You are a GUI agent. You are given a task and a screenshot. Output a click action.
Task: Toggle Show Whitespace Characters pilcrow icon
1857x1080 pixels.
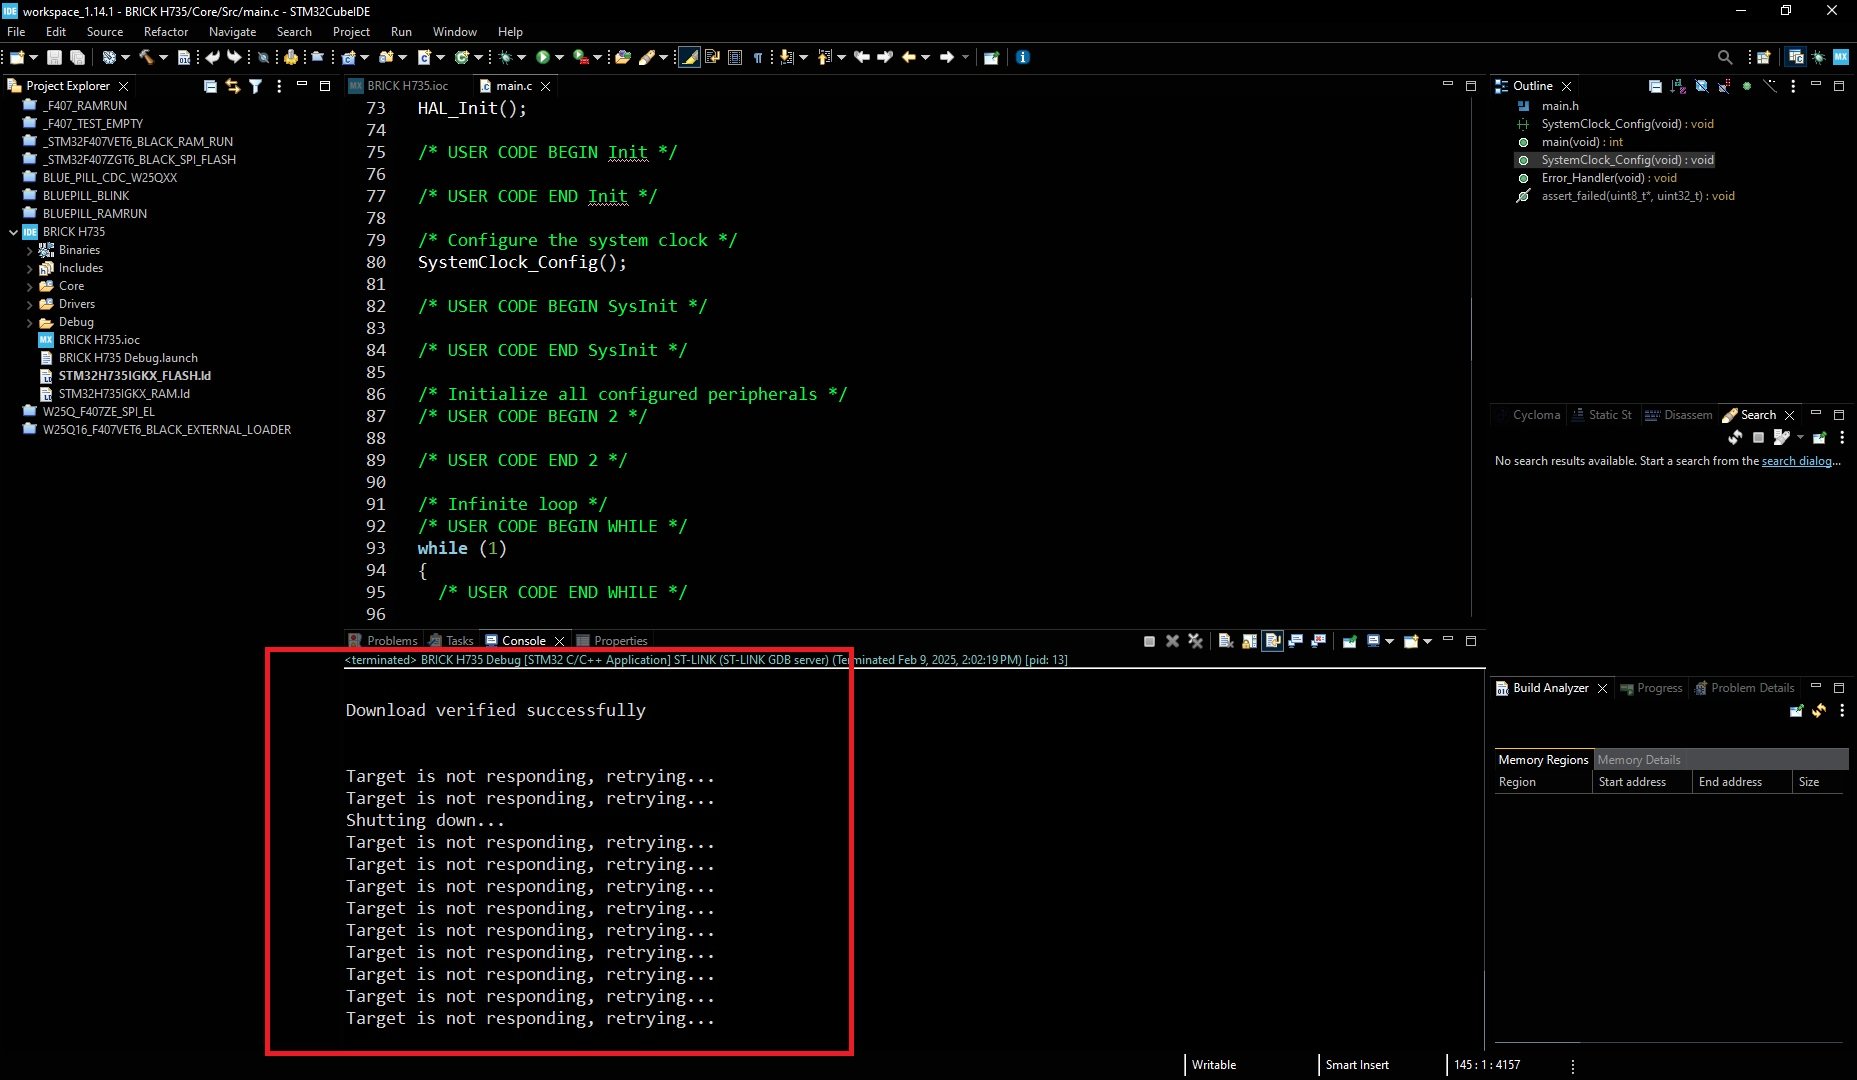pos(758,57)
